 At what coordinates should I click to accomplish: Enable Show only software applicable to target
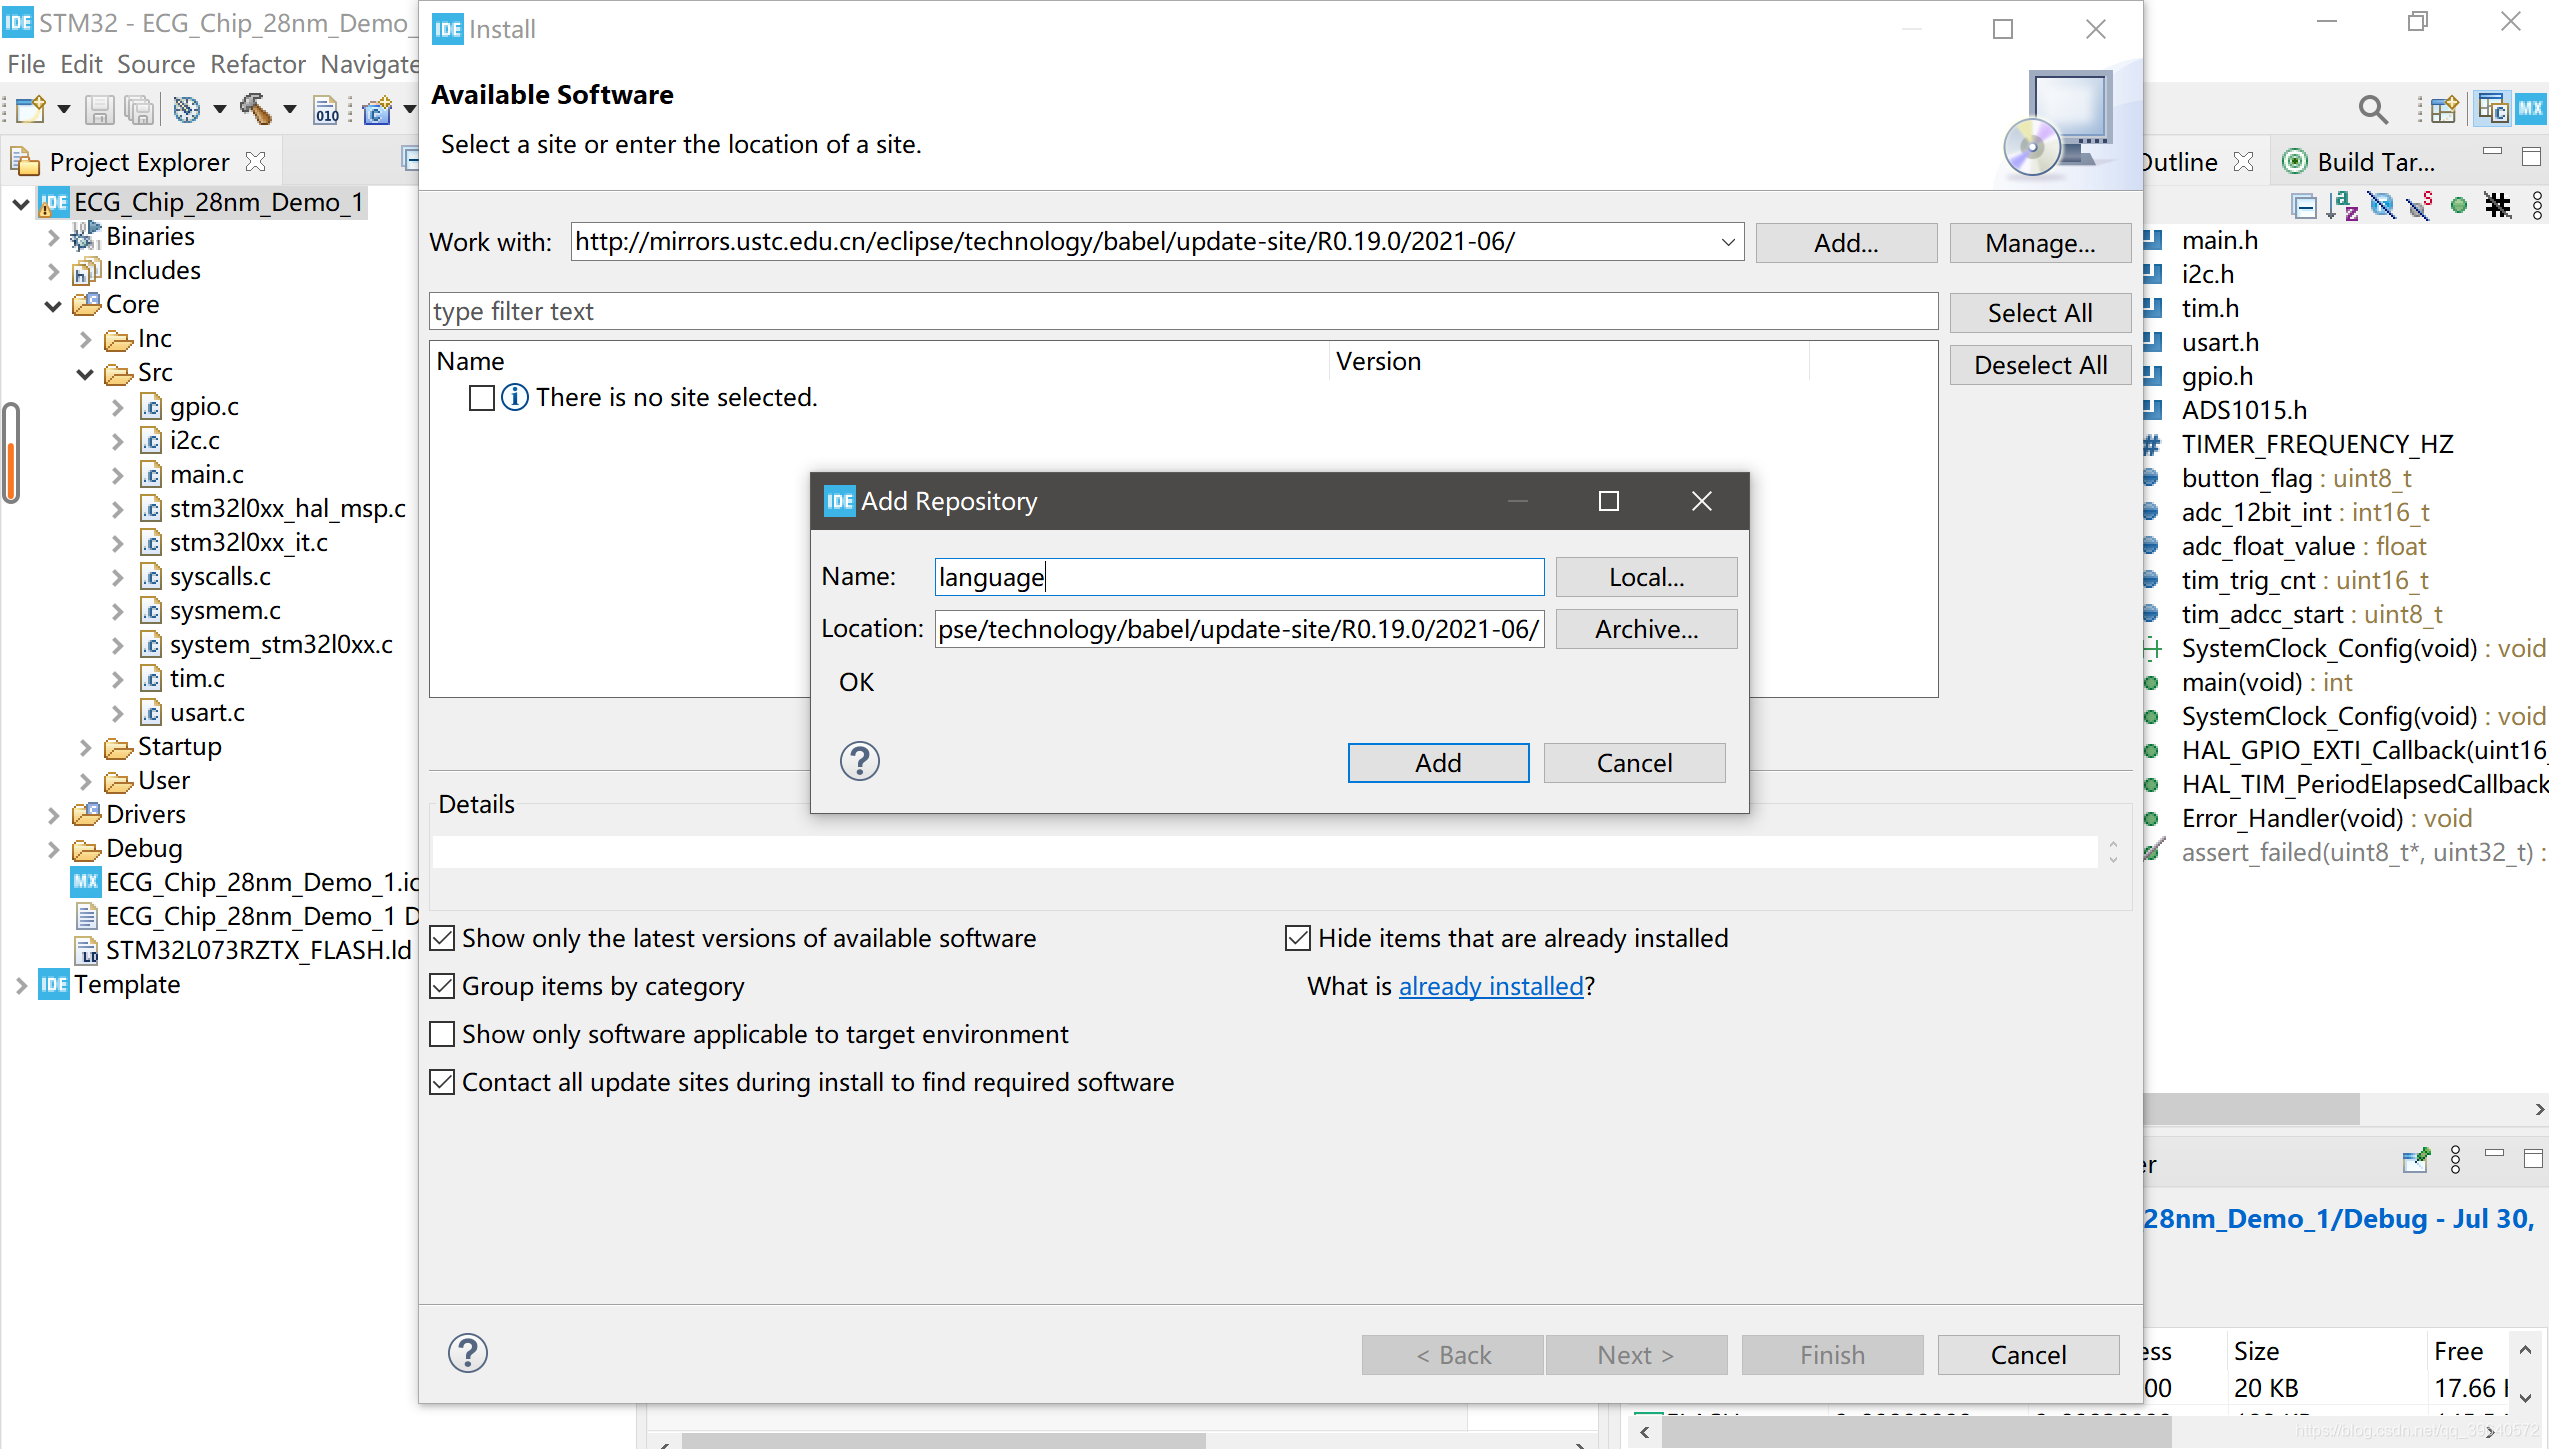[442, 1034]
